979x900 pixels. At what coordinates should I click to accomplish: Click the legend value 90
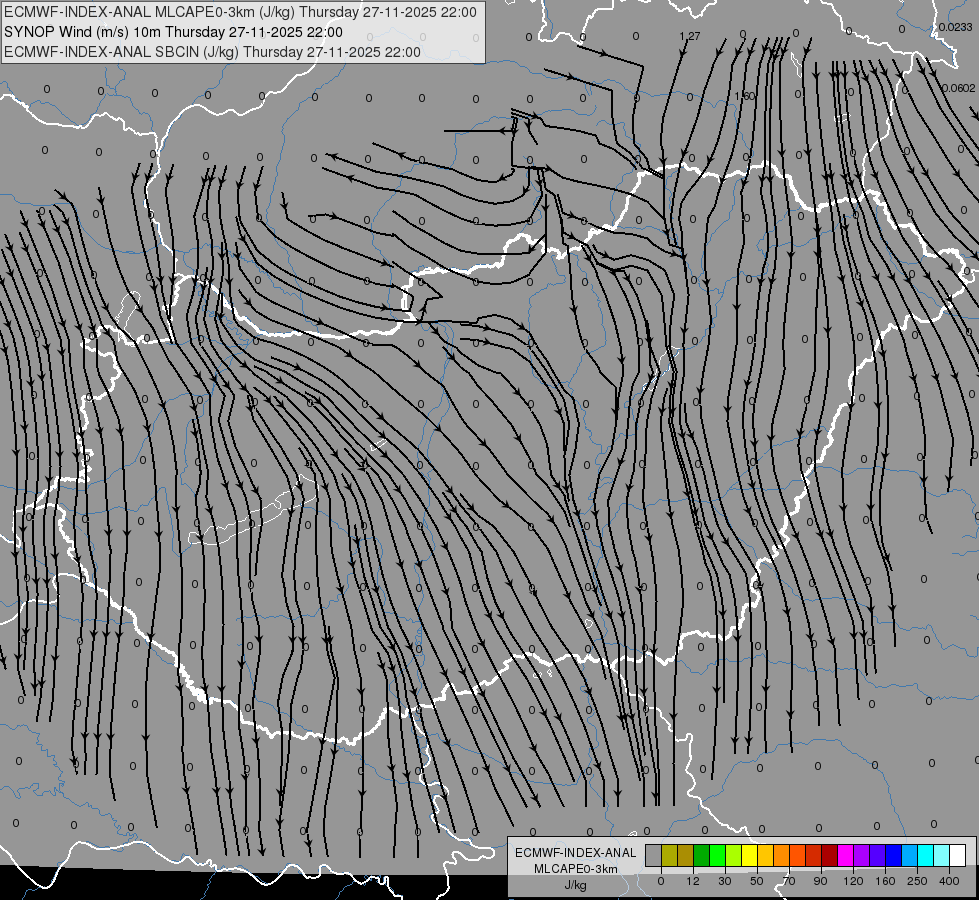click(820, 881)
